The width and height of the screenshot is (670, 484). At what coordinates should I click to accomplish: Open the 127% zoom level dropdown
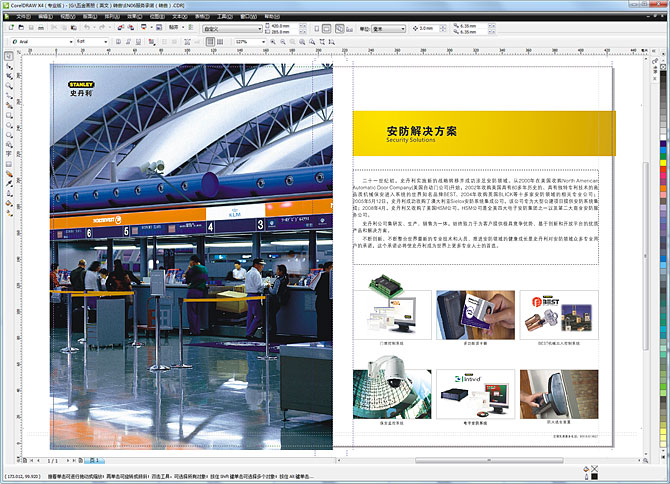pyautogui.click(x=262, y=40)
